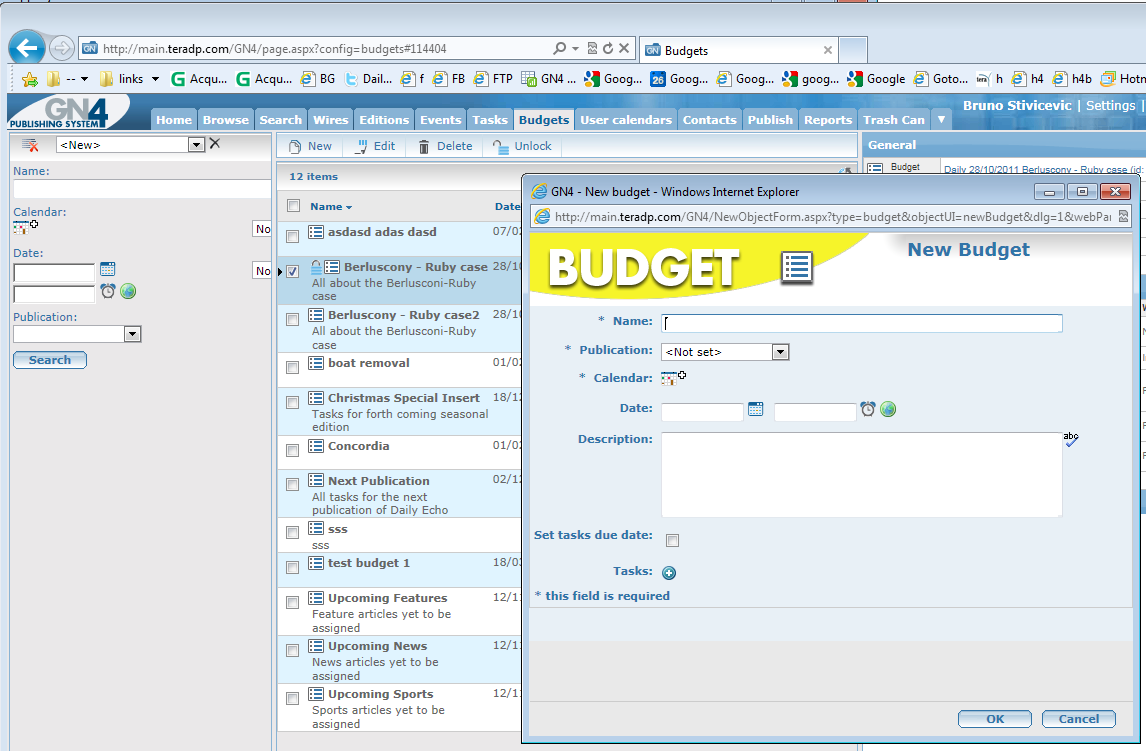Viewport: 1146px width, 751px height.
Task: Go to the Tasks tab
Action: click(x=490, y=120)
